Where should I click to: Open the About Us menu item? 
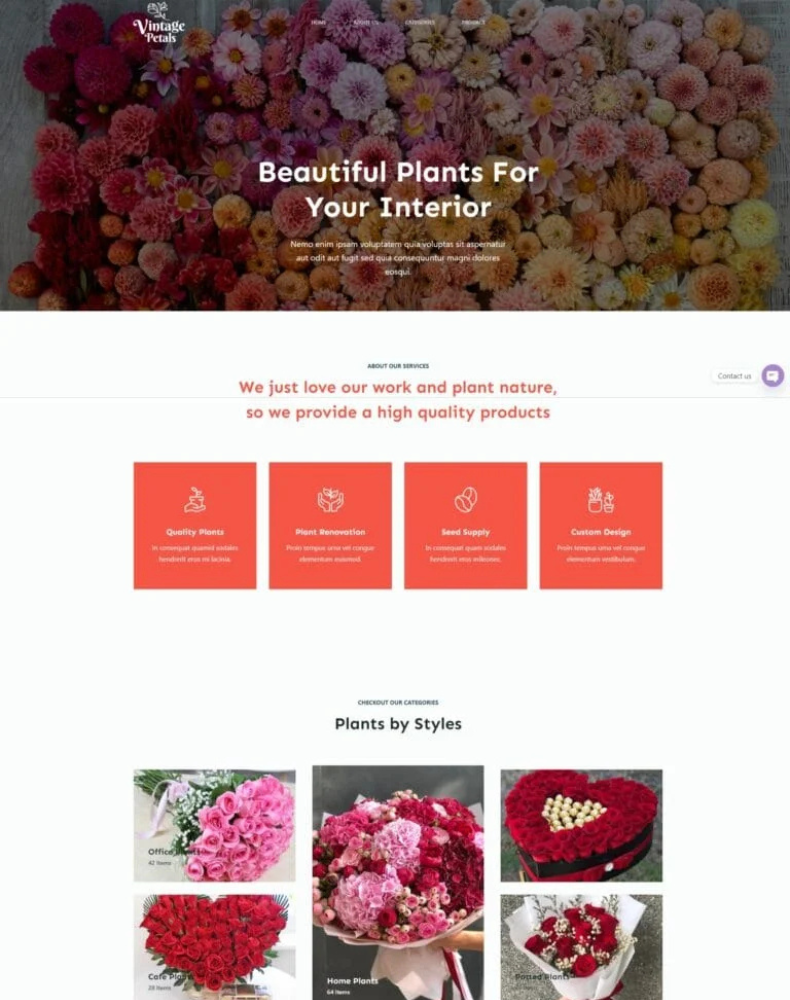pos(366,22)
